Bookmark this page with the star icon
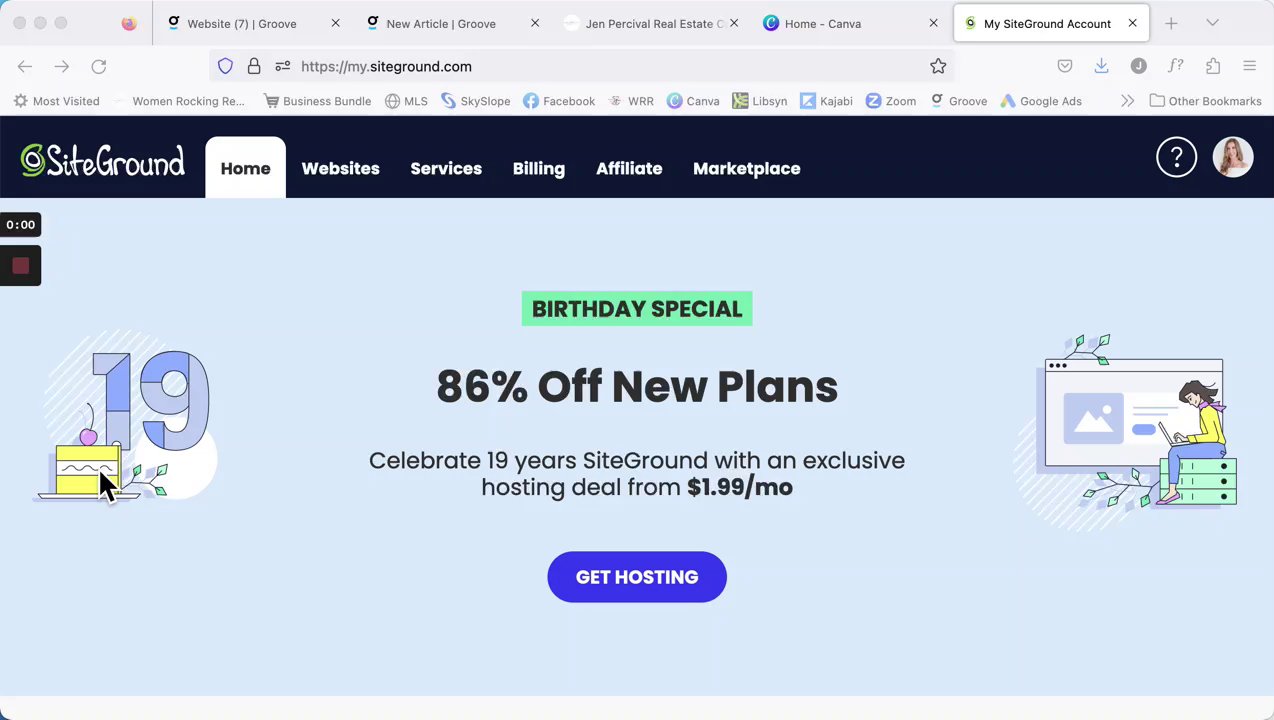The height and width of the screenshot is (720, 1274). (x=938, y=66)
